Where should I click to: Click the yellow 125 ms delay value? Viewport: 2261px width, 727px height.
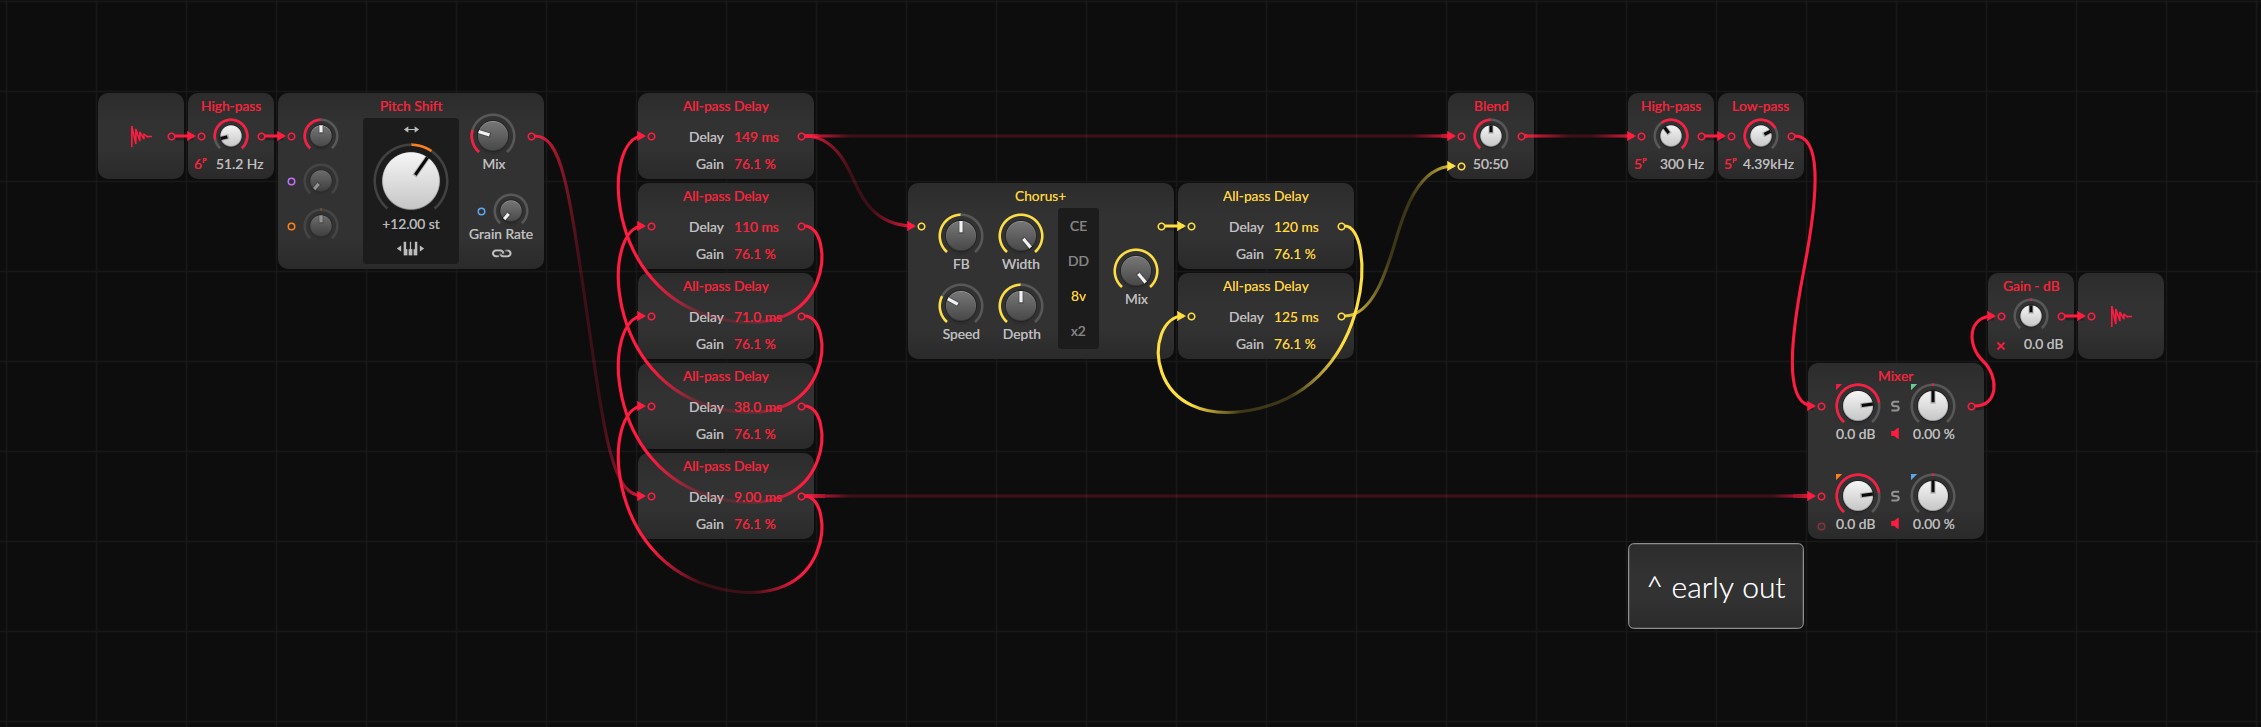(x=1296, y=317)
